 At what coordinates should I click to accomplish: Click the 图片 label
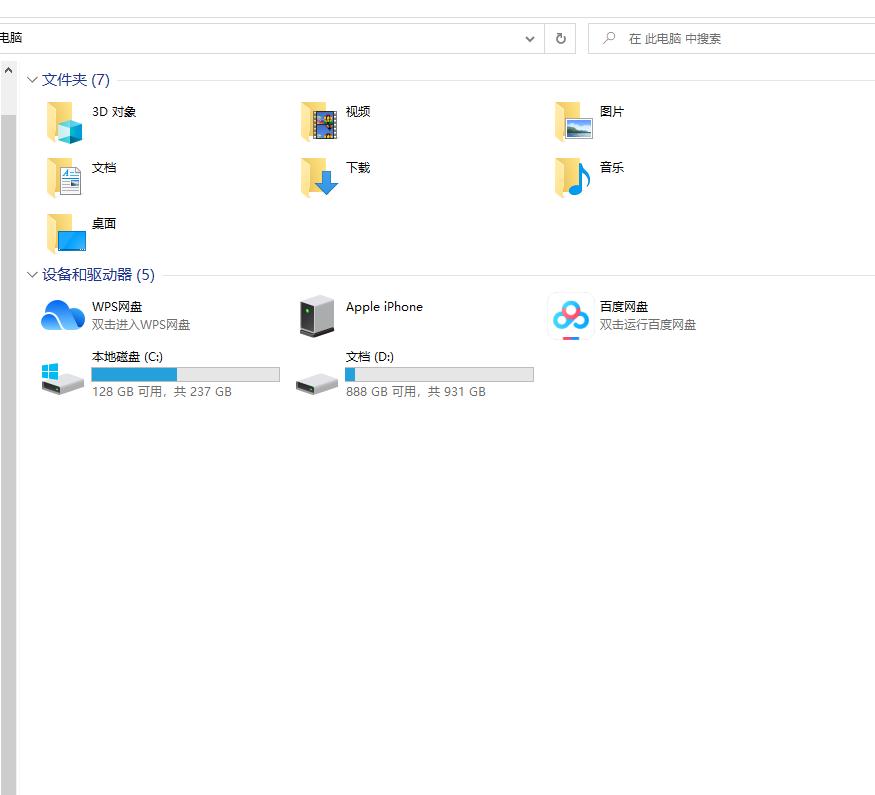(612, 112)
